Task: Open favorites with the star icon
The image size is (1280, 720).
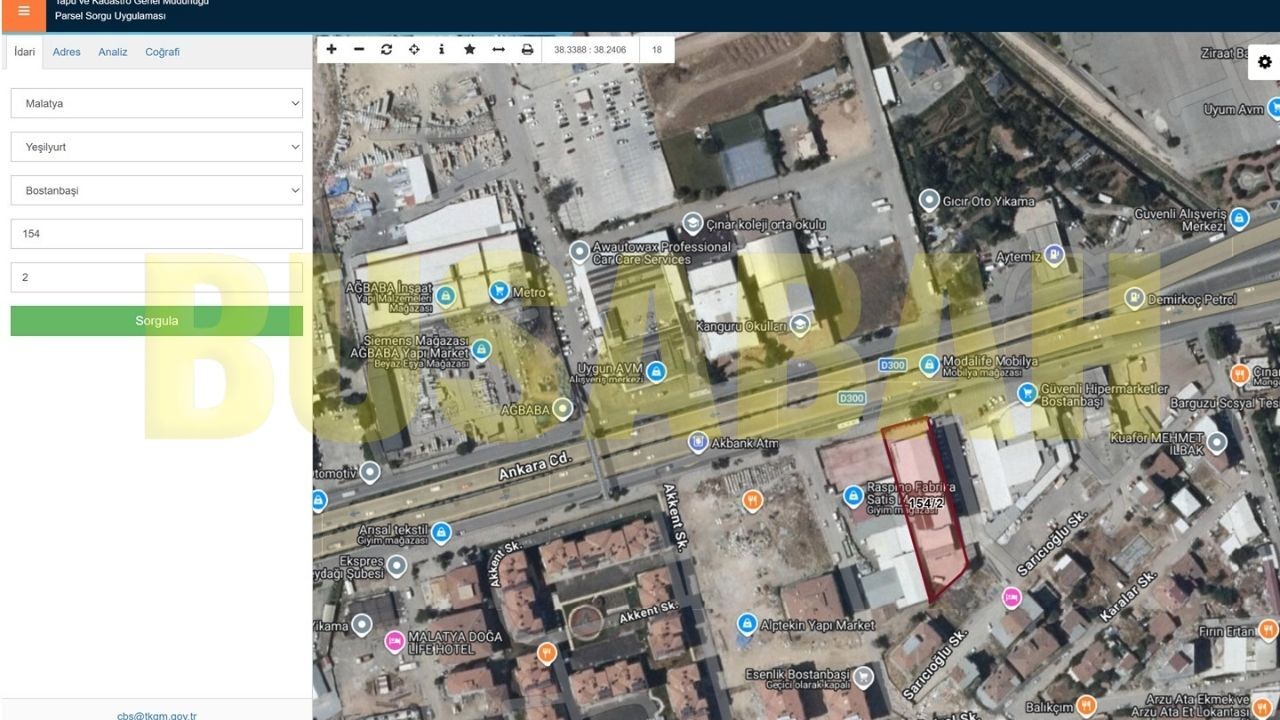Action: pyautogui.click(x=469, y=49)
